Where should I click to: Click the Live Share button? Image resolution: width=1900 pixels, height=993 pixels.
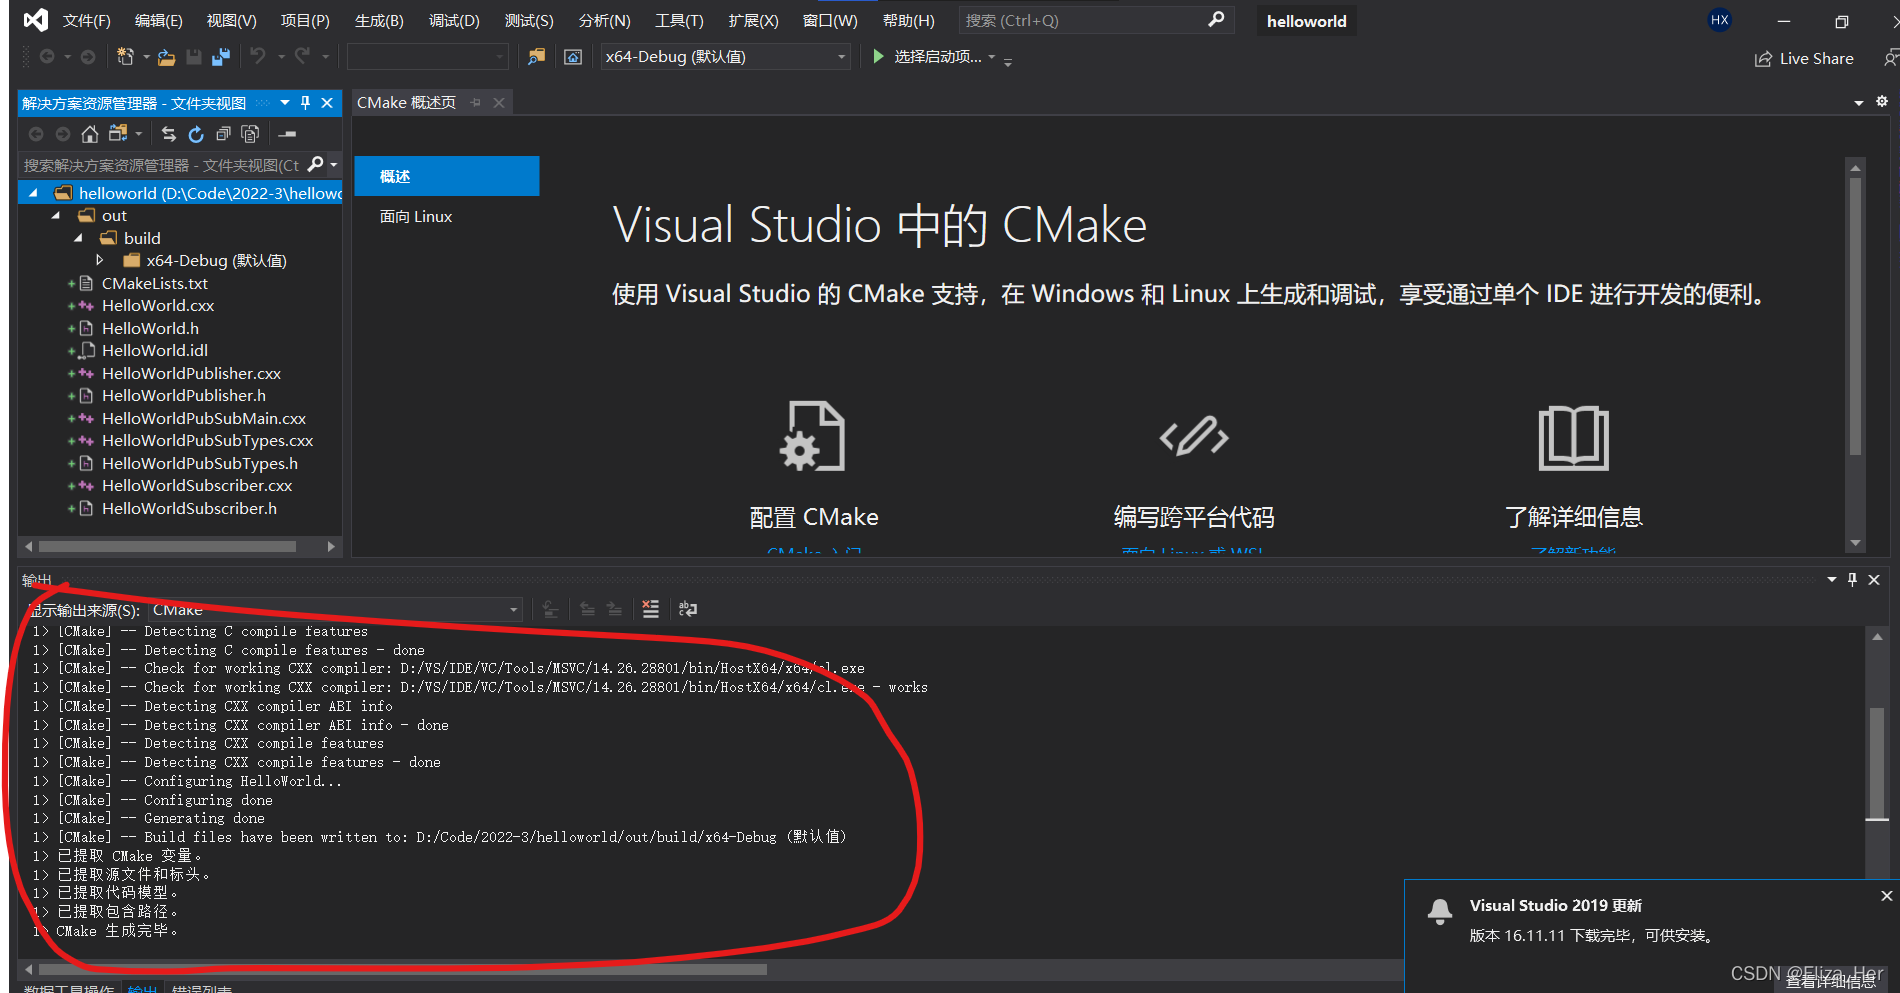(1804, 59)
